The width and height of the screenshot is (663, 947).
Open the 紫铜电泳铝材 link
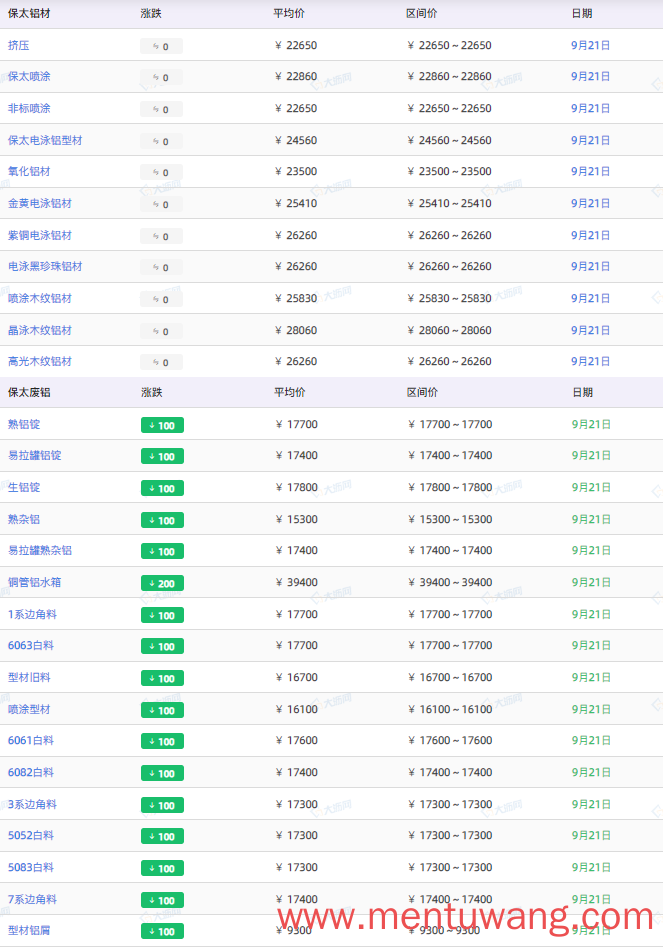tap(40, 236)
